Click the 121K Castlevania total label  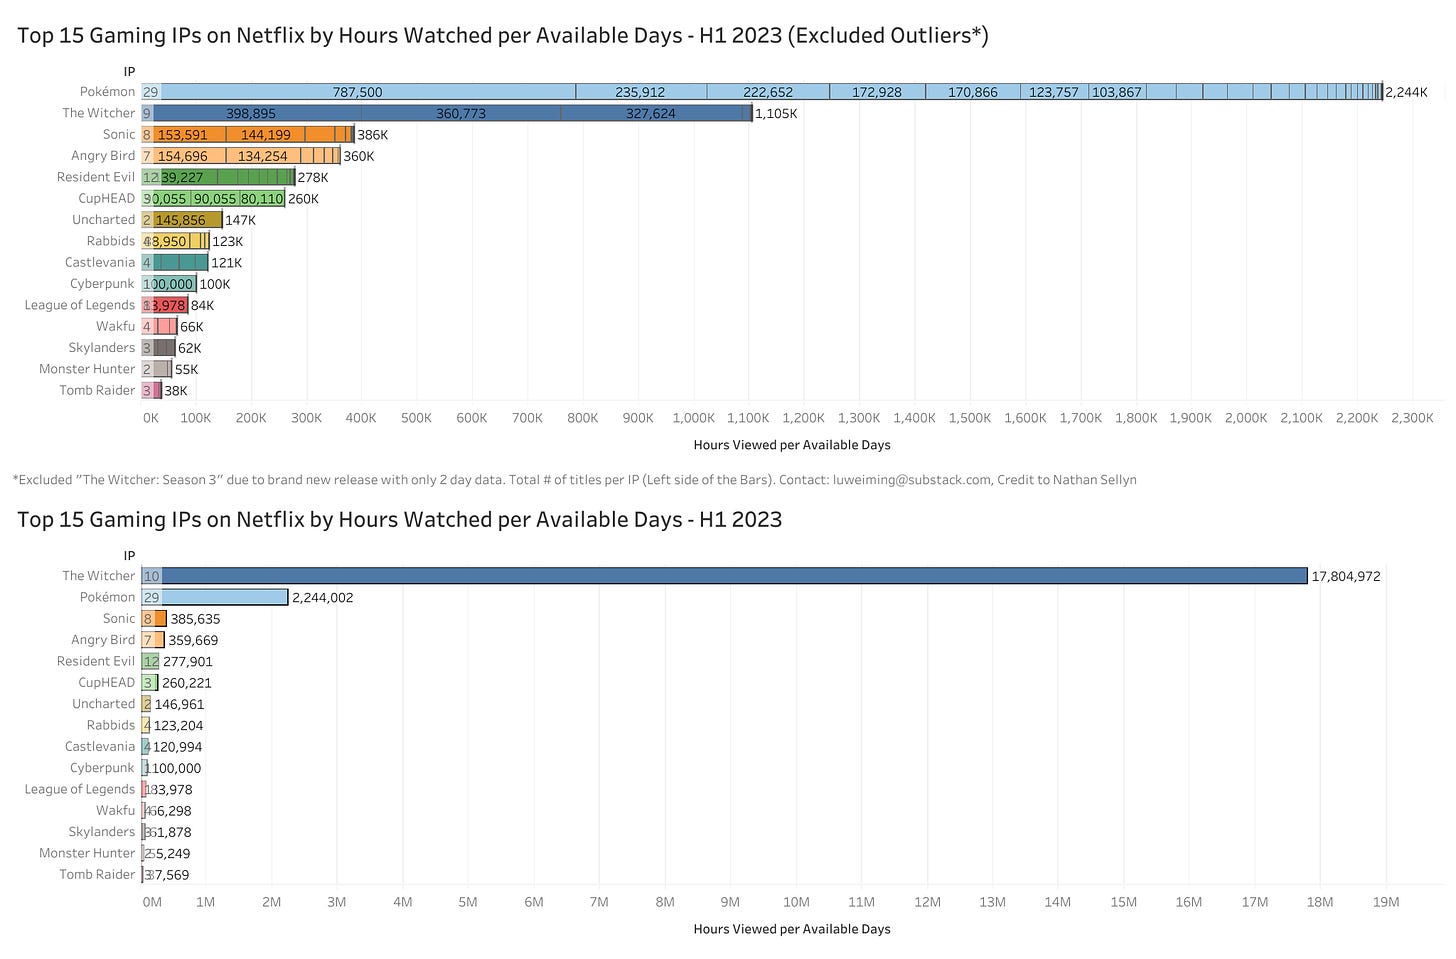(x=226, y=263)
